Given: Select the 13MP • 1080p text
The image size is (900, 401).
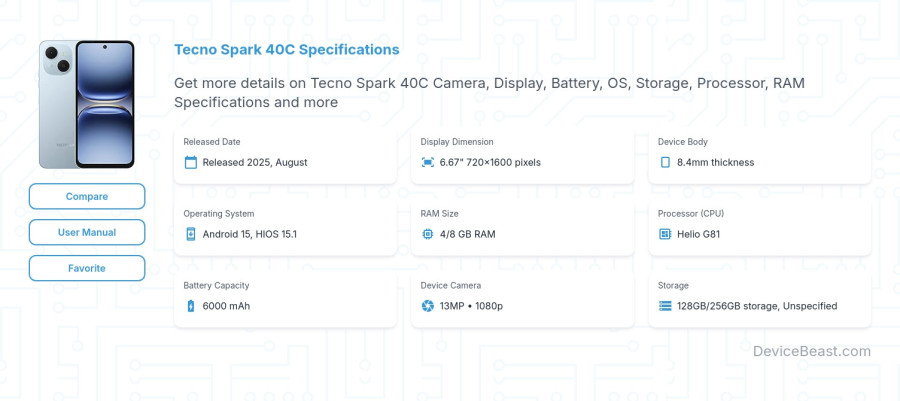Looking at the screenshot, I should coord(471,306).
